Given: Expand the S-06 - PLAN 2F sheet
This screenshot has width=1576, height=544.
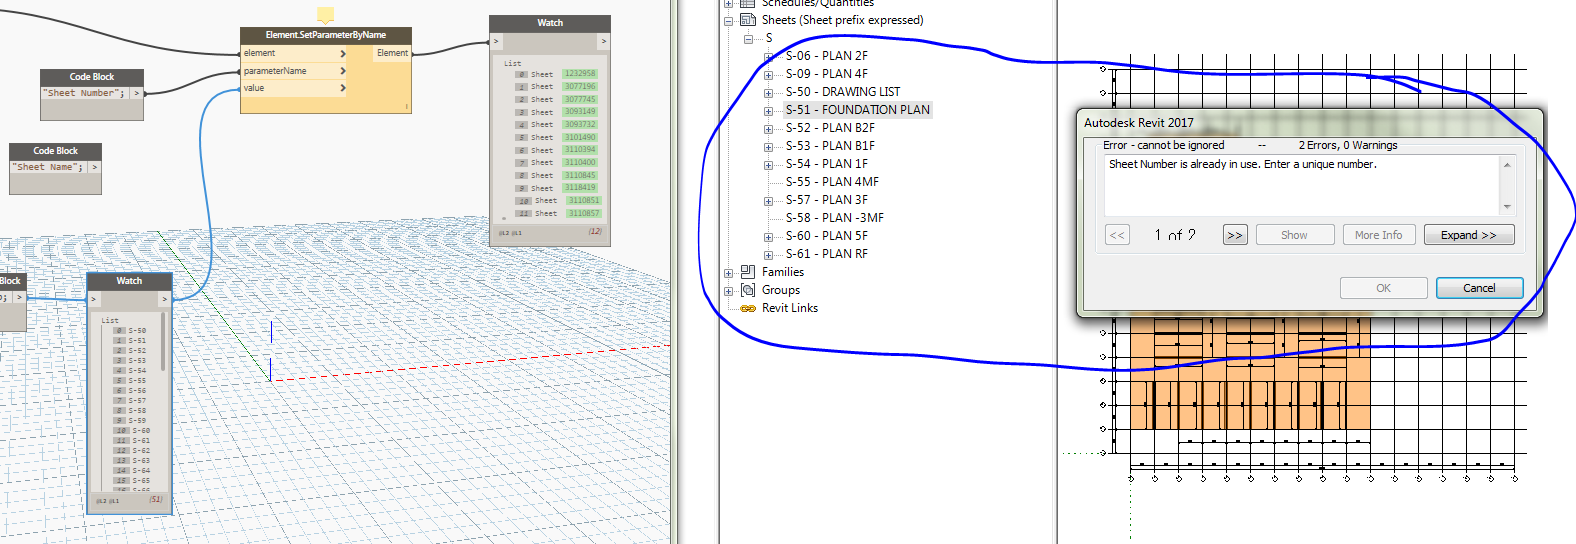Looking at the screenshot, I should [x=768, y=57].
